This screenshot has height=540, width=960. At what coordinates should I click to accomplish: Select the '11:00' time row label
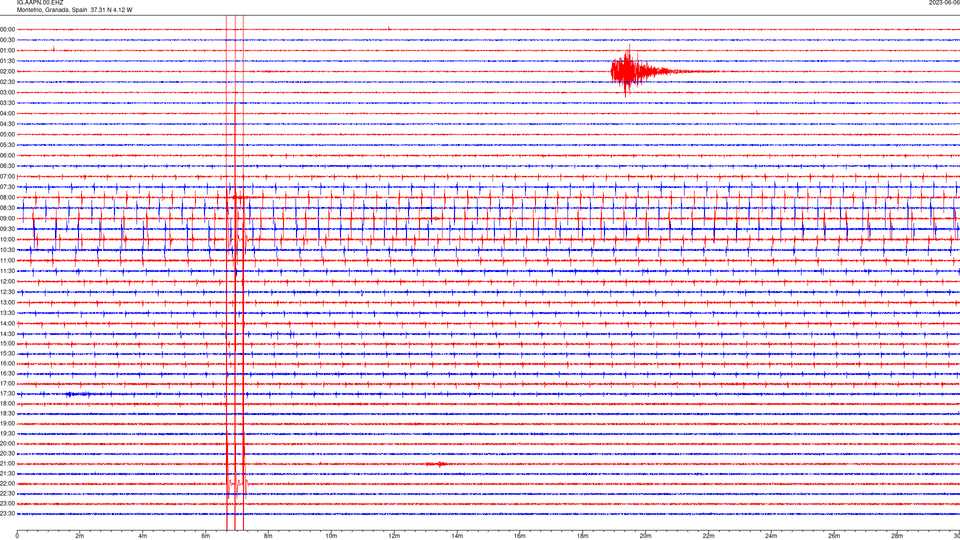(7, 260)
